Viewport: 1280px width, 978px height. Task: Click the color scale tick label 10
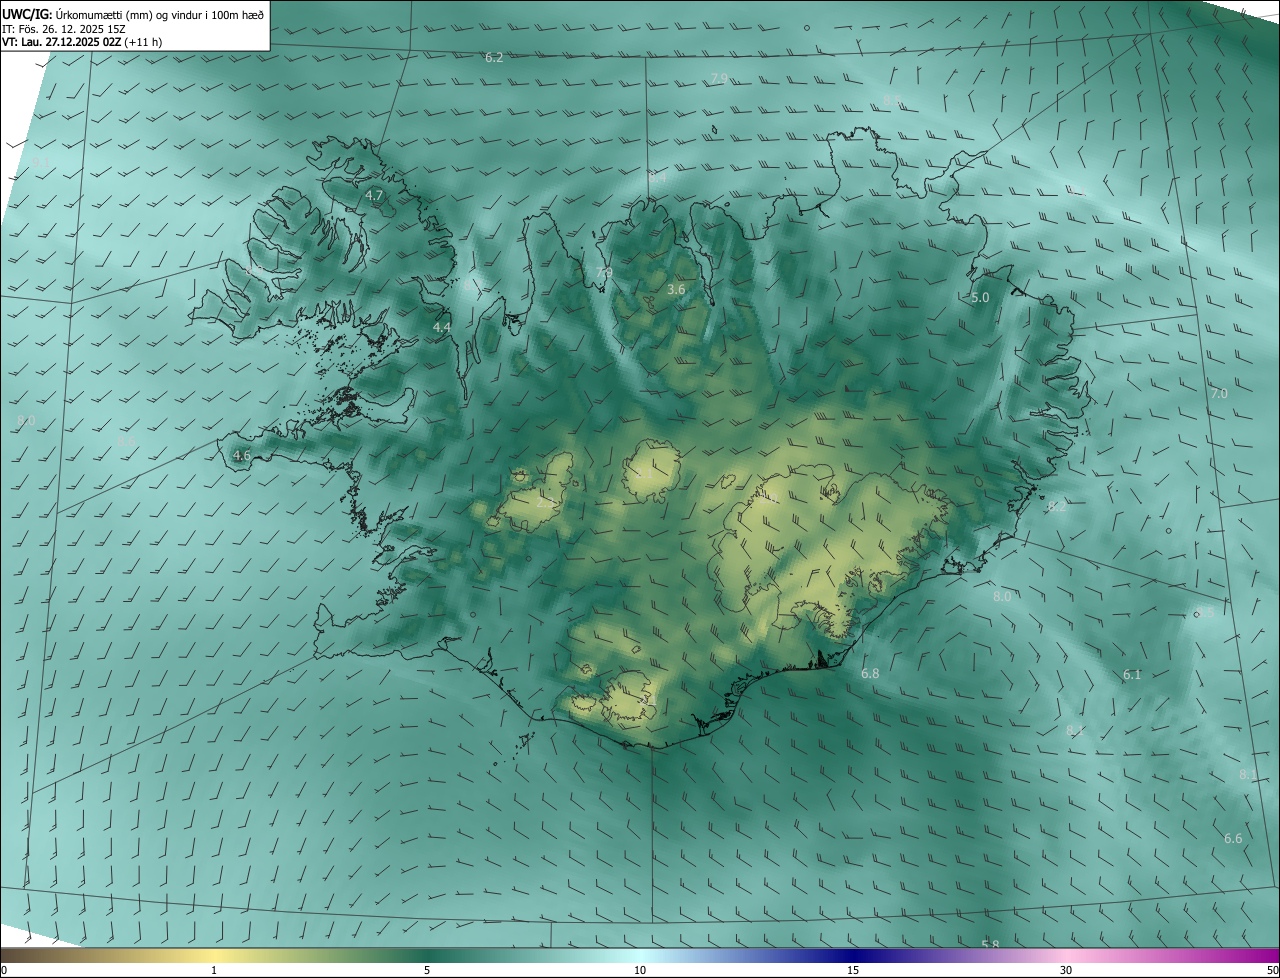[640, 970]
